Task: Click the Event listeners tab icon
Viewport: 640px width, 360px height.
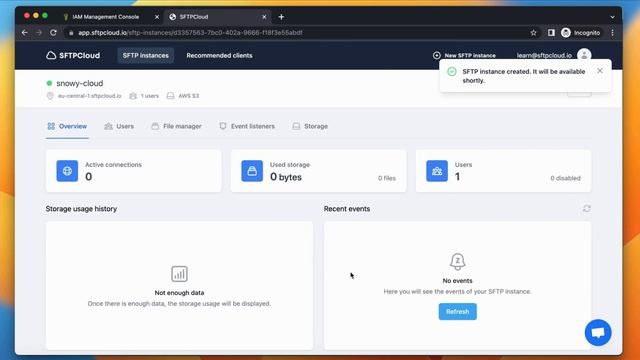Action: pyautogui.click(x=223, y=126)
